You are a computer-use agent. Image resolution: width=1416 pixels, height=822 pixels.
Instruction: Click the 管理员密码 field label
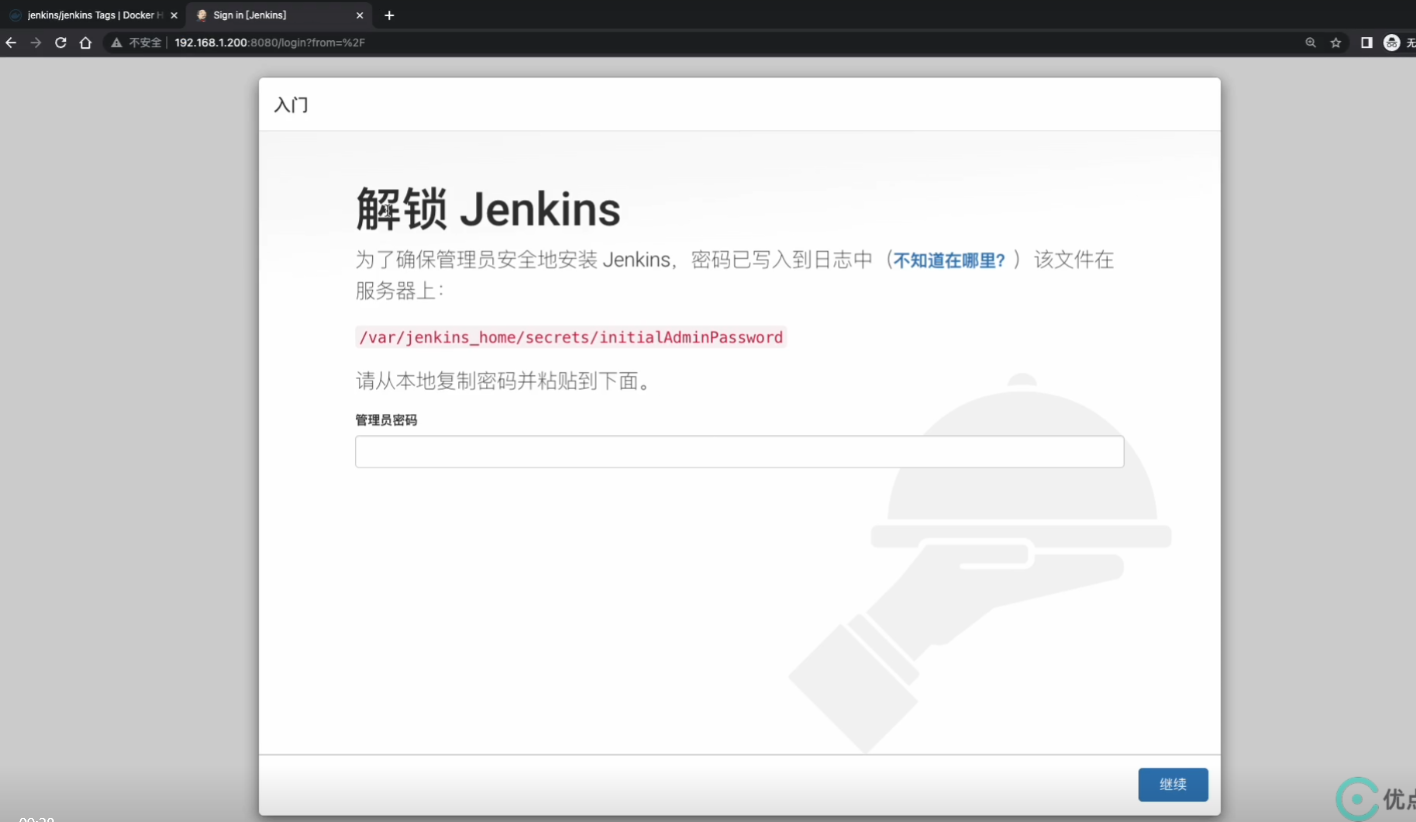(x=386, y=420)
